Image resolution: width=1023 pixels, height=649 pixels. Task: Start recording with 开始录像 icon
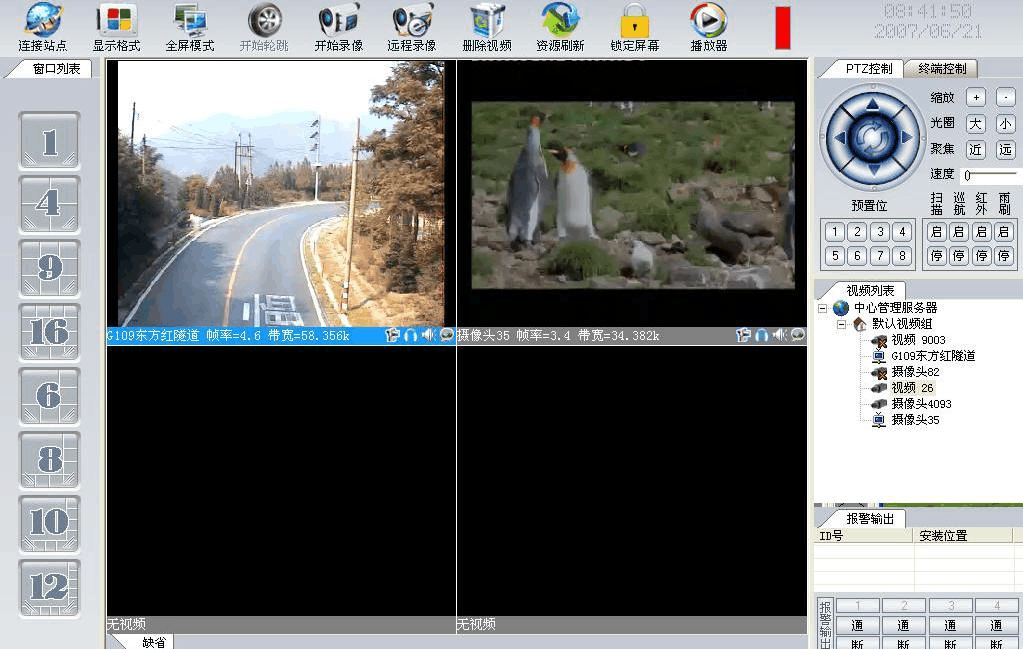point(338,27)
